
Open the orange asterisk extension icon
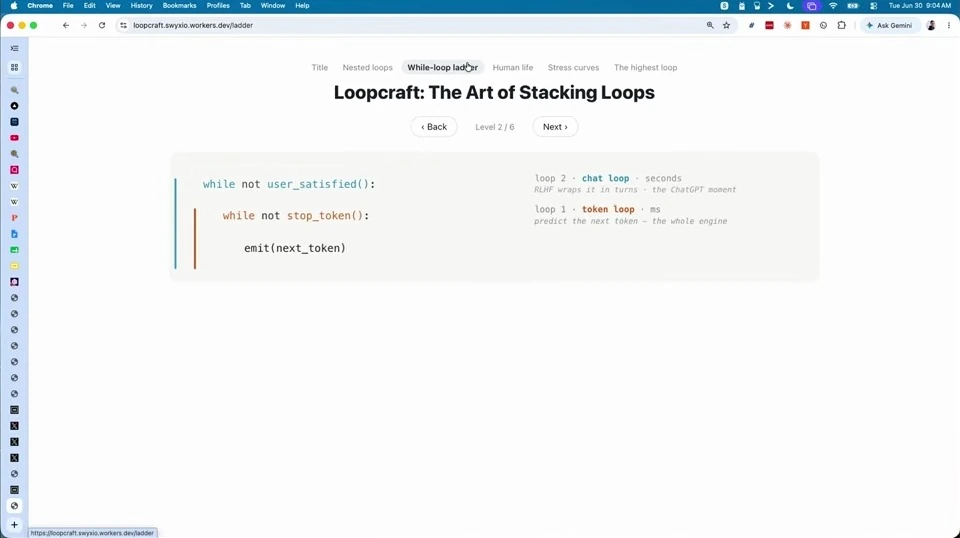click(x=787, y=25)
